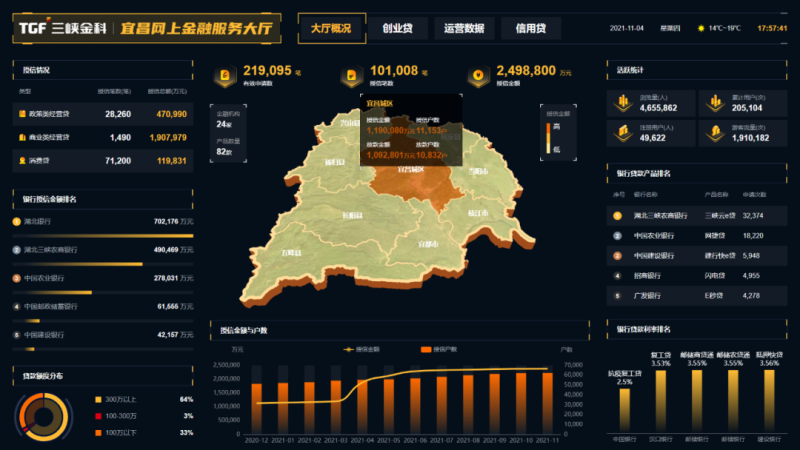Screen dimensions: 800x450
Task: Click the icon in the 1,490 row
Action: click(22, 137)
